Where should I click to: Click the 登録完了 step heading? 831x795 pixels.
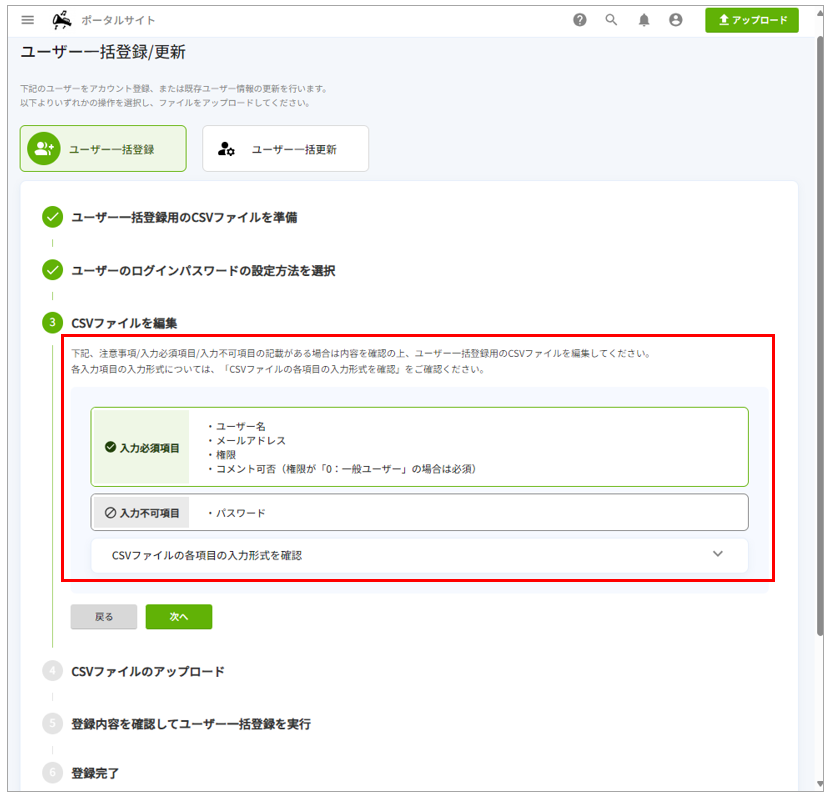[x=95, y=773]
